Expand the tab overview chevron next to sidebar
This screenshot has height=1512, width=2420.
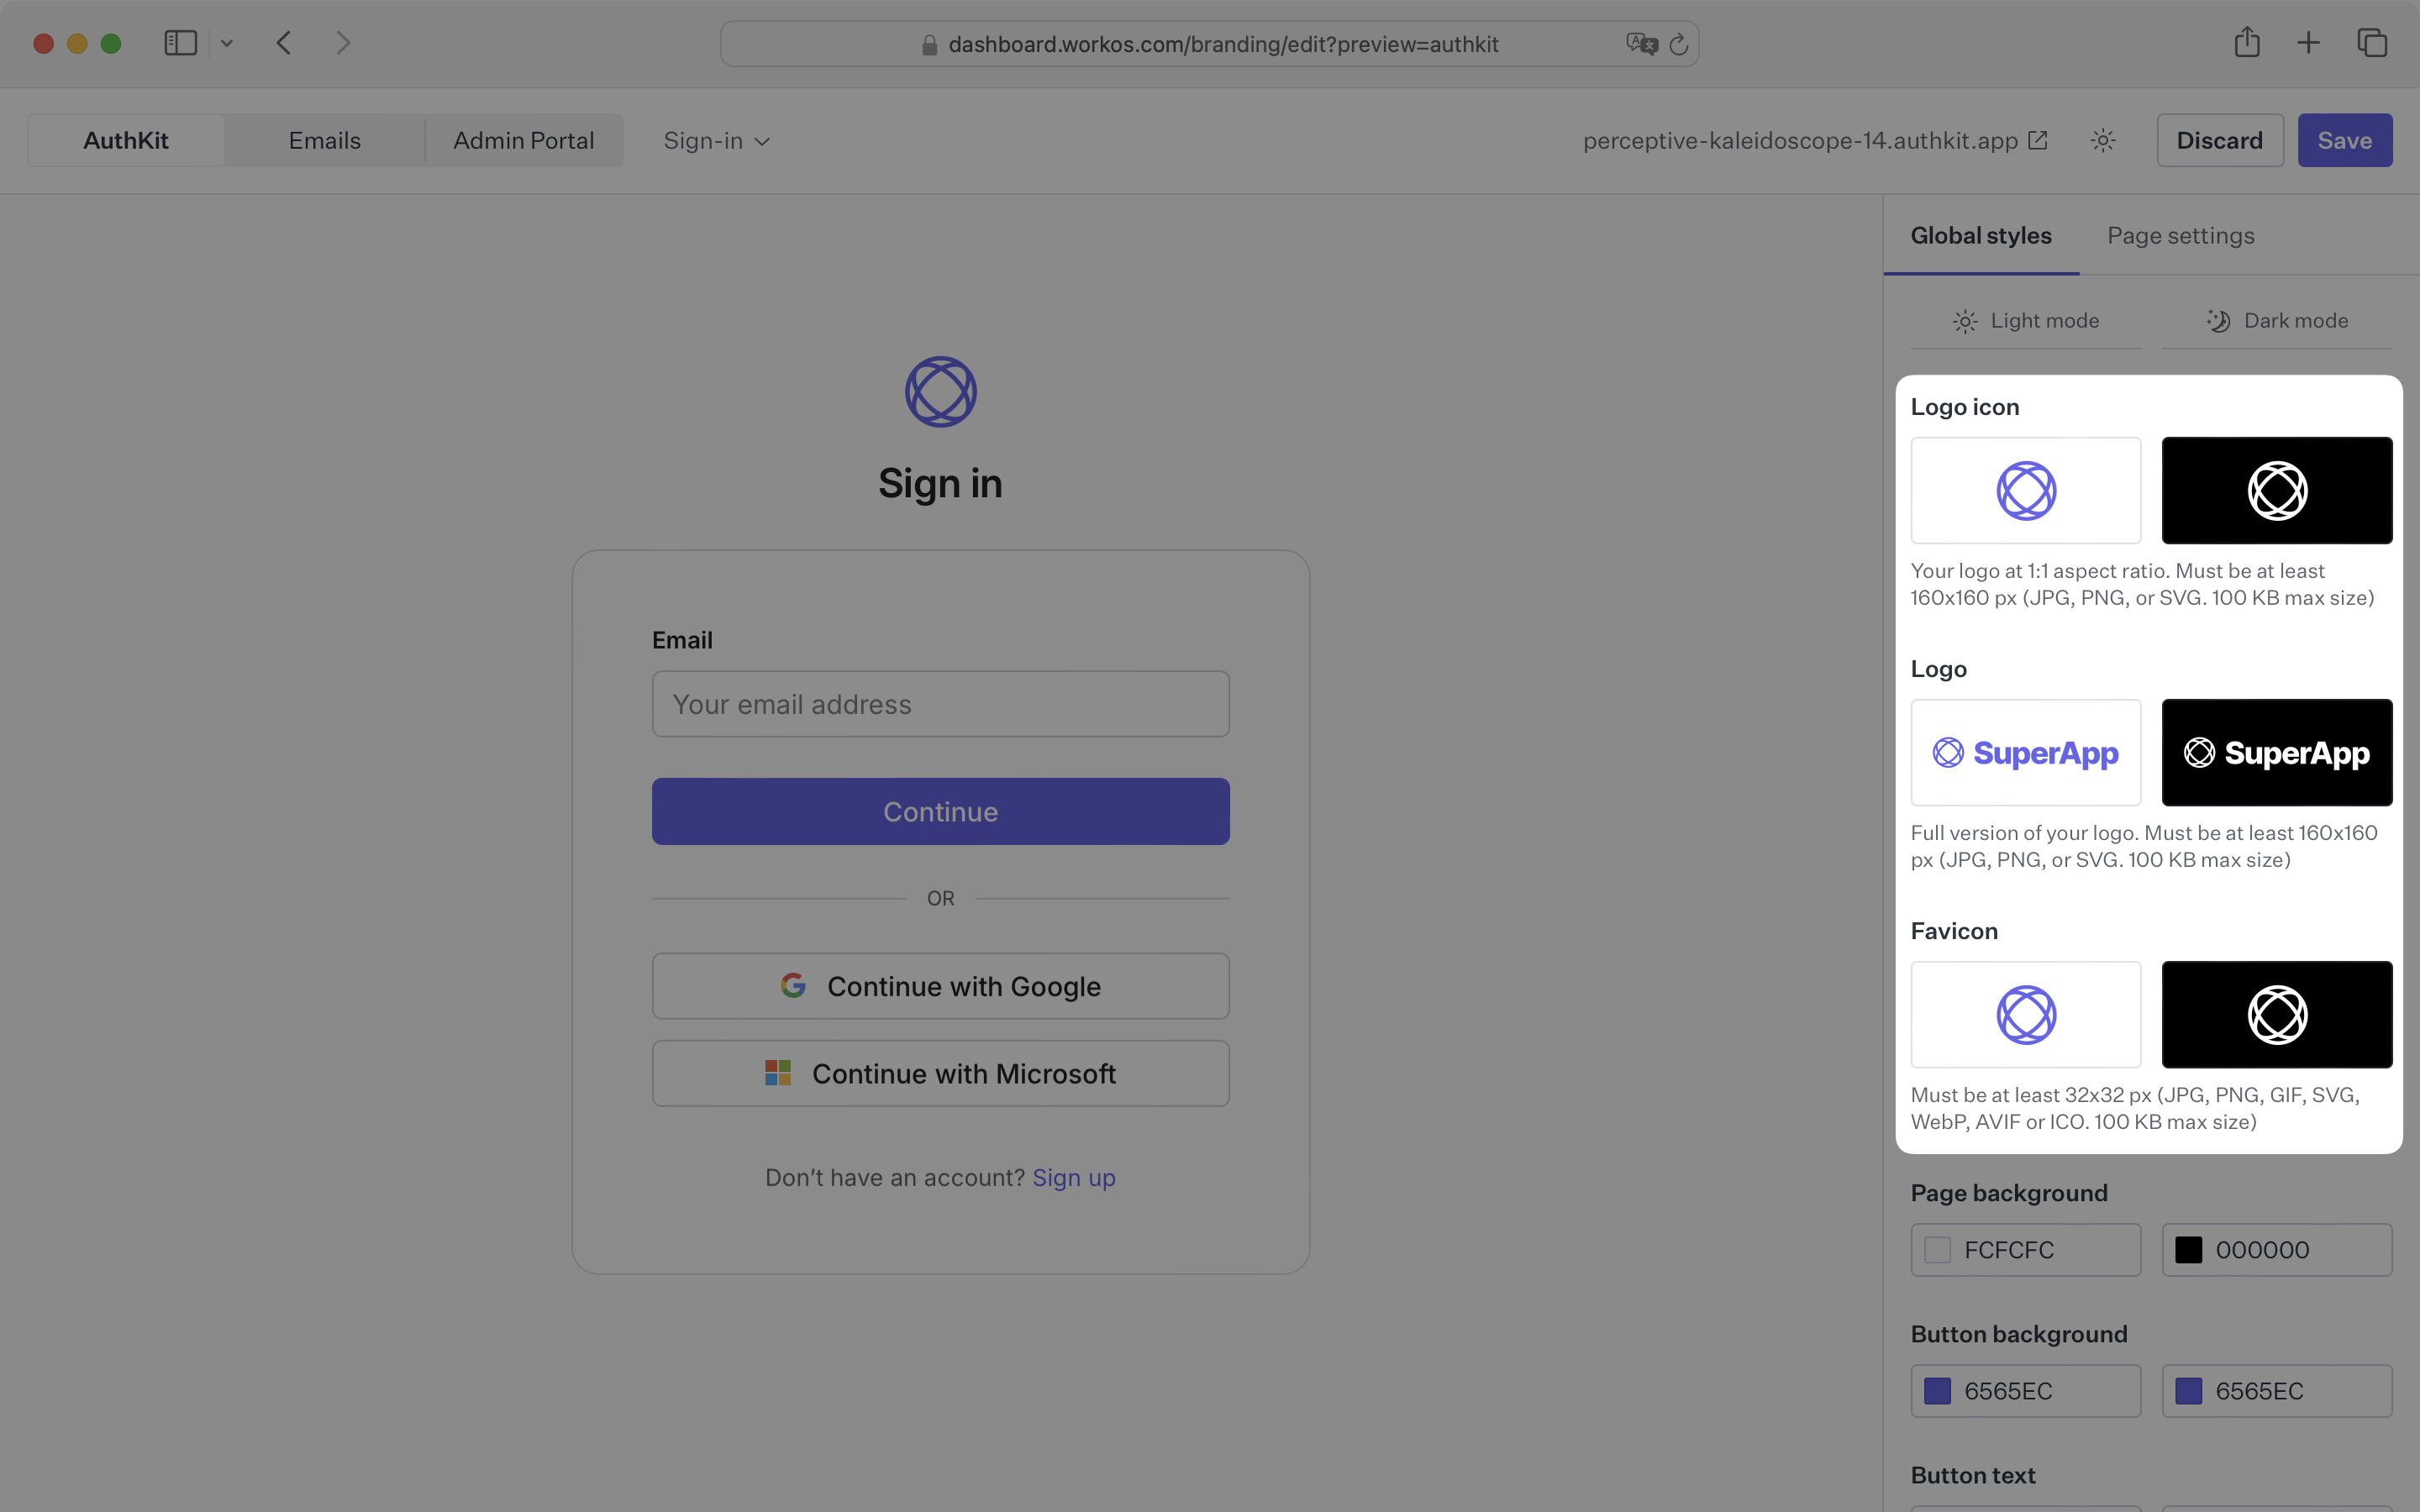pos(227,43)
